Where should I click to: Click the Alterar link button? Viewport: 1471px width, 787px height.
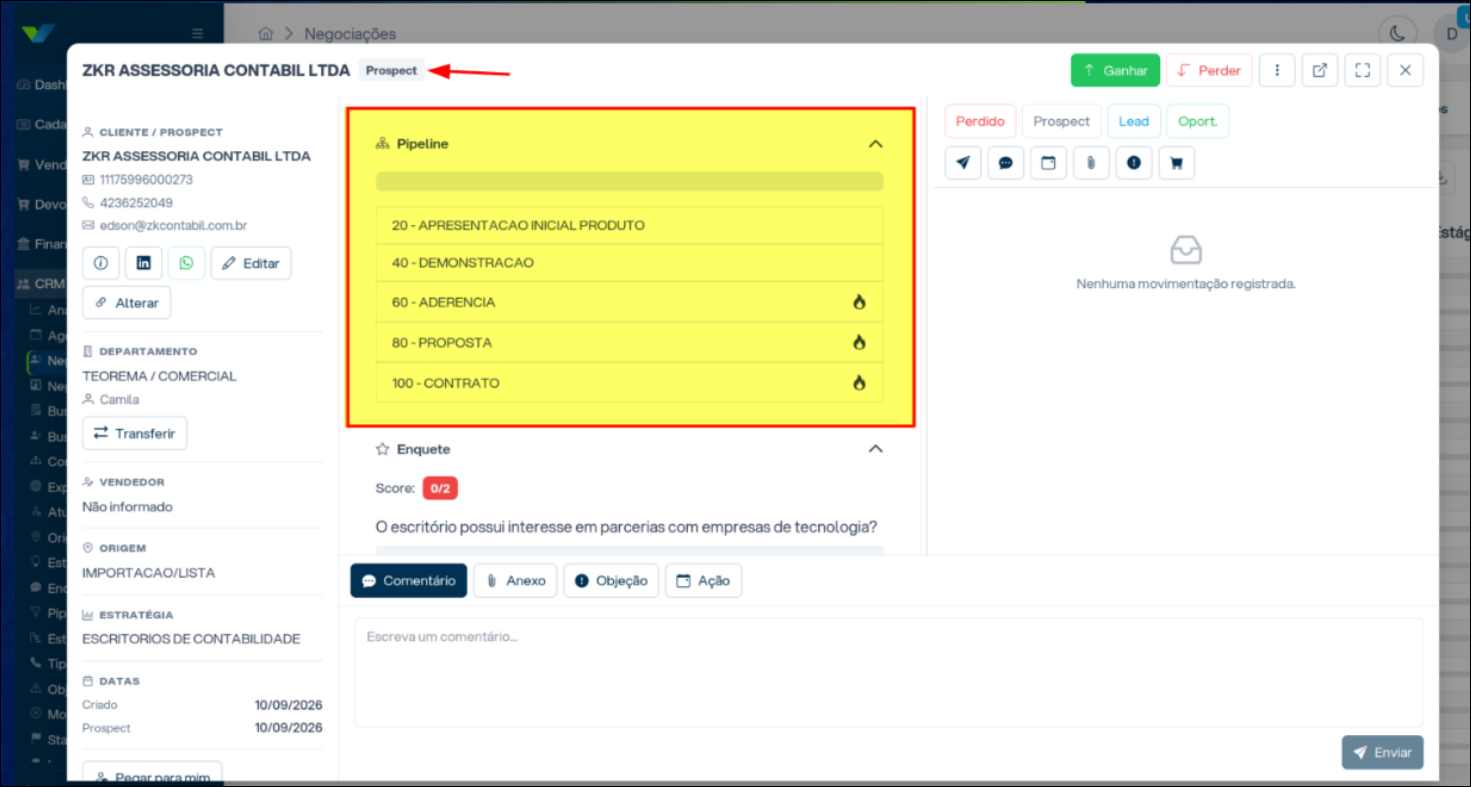click(127, 303)
